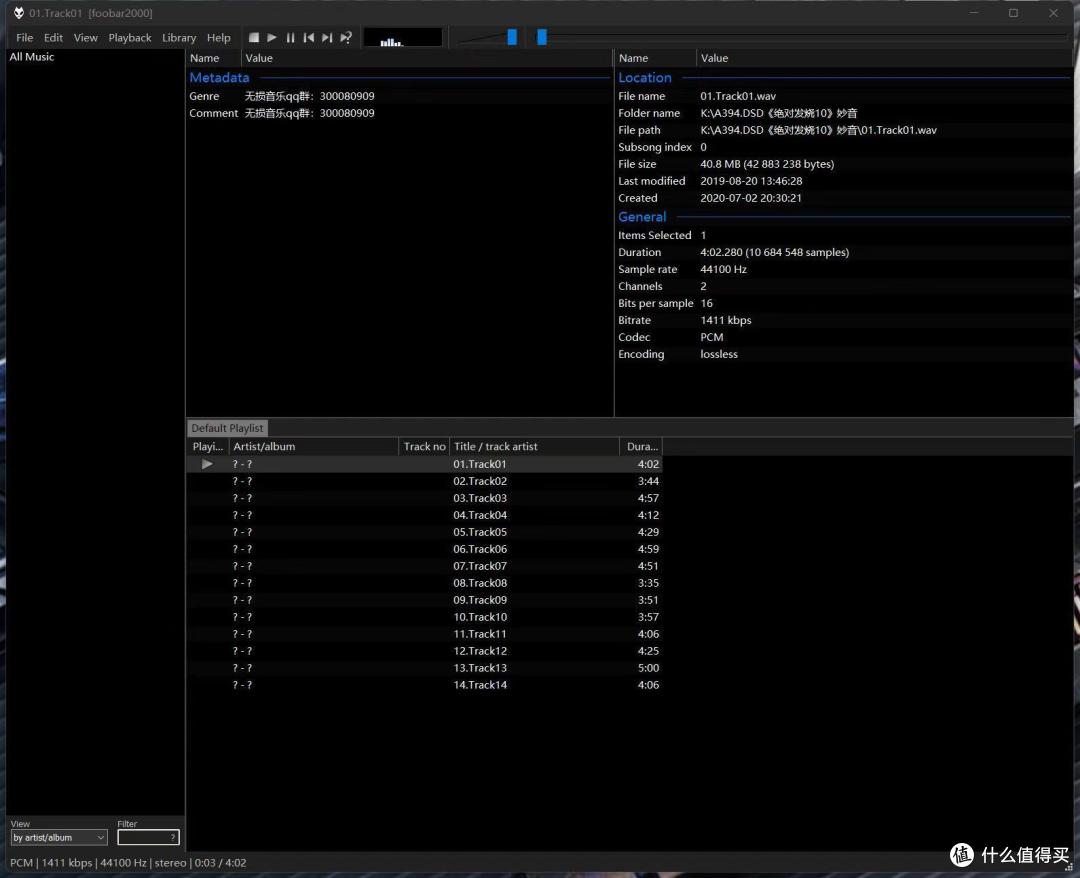1080x878 pixels.
Task: Click the foobar2000 title bar logo
Action: point(19,13)
